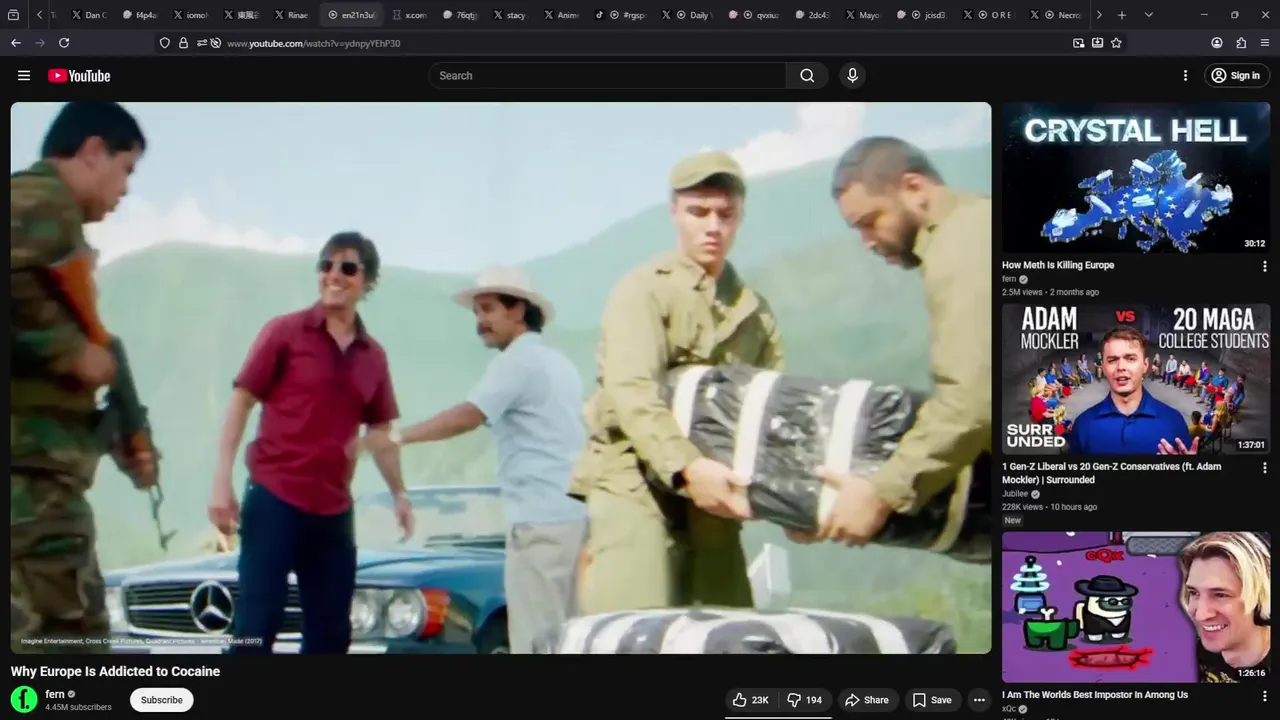Open the browser sidebar/tab manager icon
Screen dimensions: 1280x720
point(13,15)
